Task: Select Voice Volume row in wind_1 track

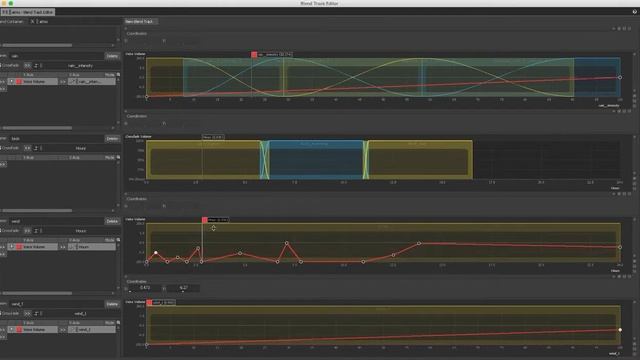Action: click(33, 329)
